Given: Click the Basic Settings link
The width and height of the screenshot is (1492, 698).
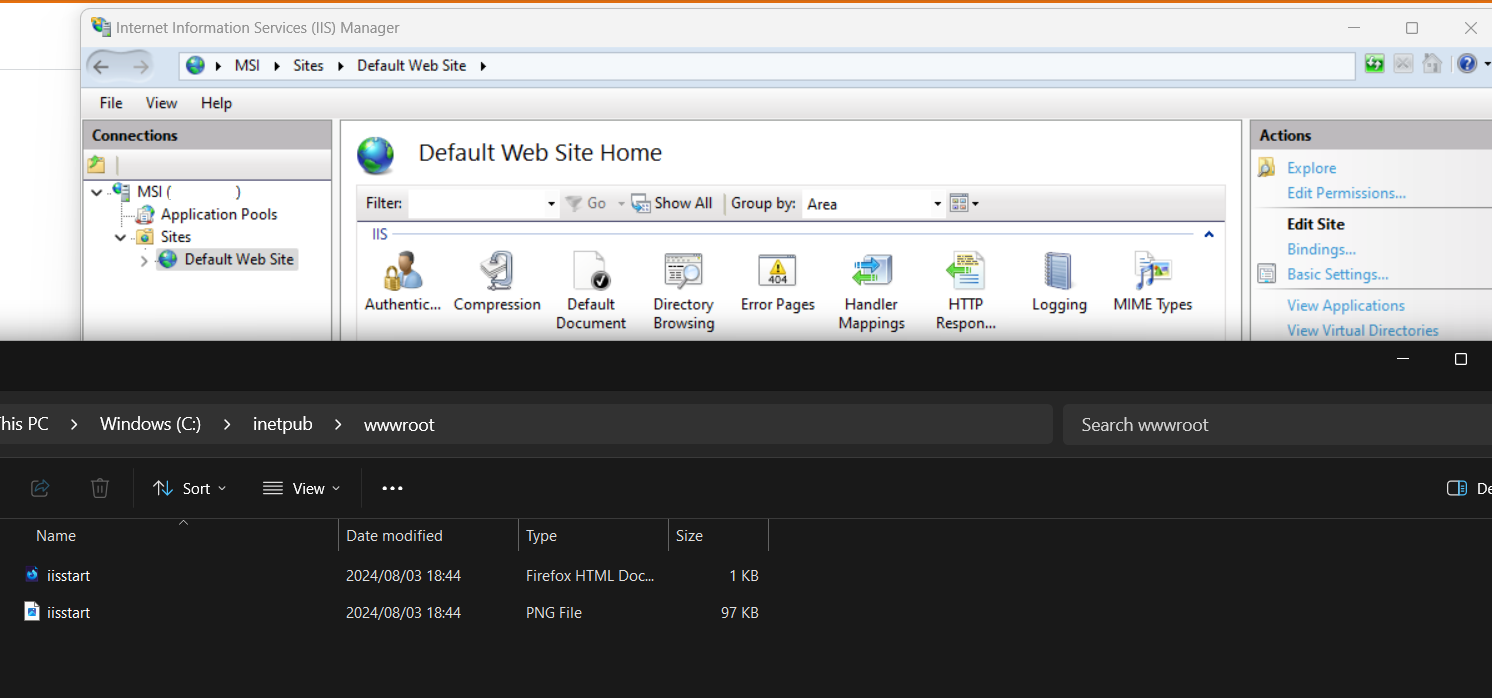Looking at the screenshot, I should pyautogui.click(x=1337, y=274).
